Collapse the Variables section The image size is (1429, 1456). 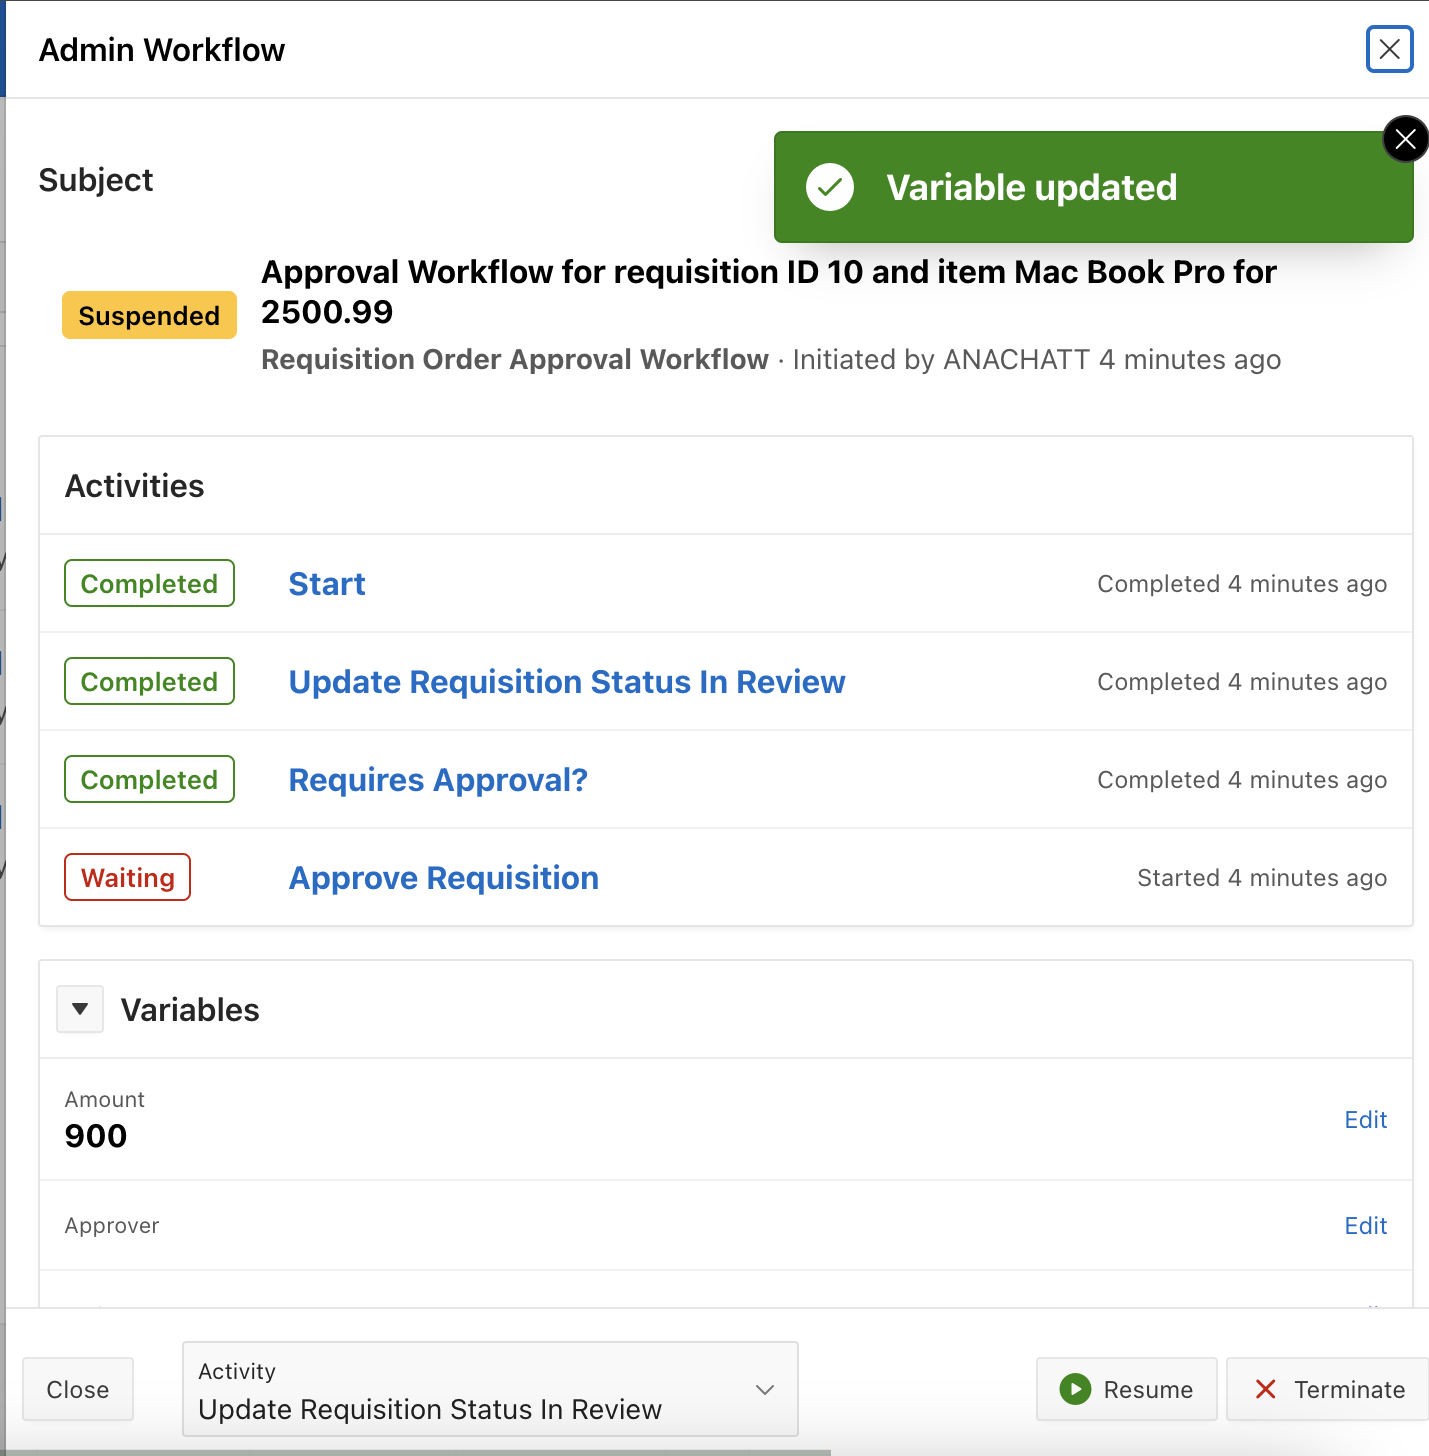coord(80,1009)
